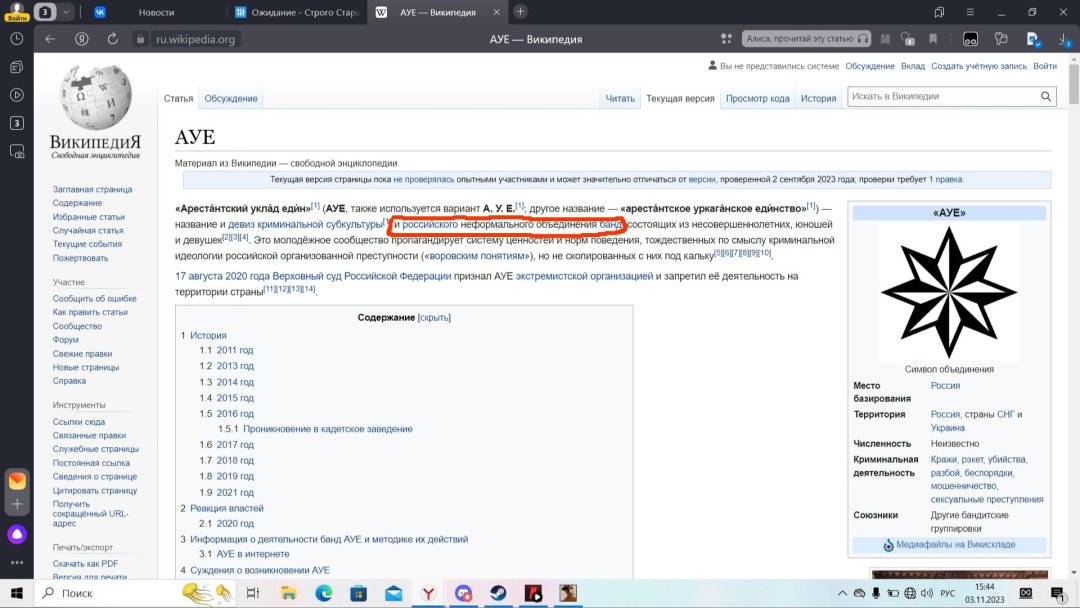This screenshot has height=608, width=1080.
Task: Expand the tab group counter dropdown
Action: [x=66, y=12]
